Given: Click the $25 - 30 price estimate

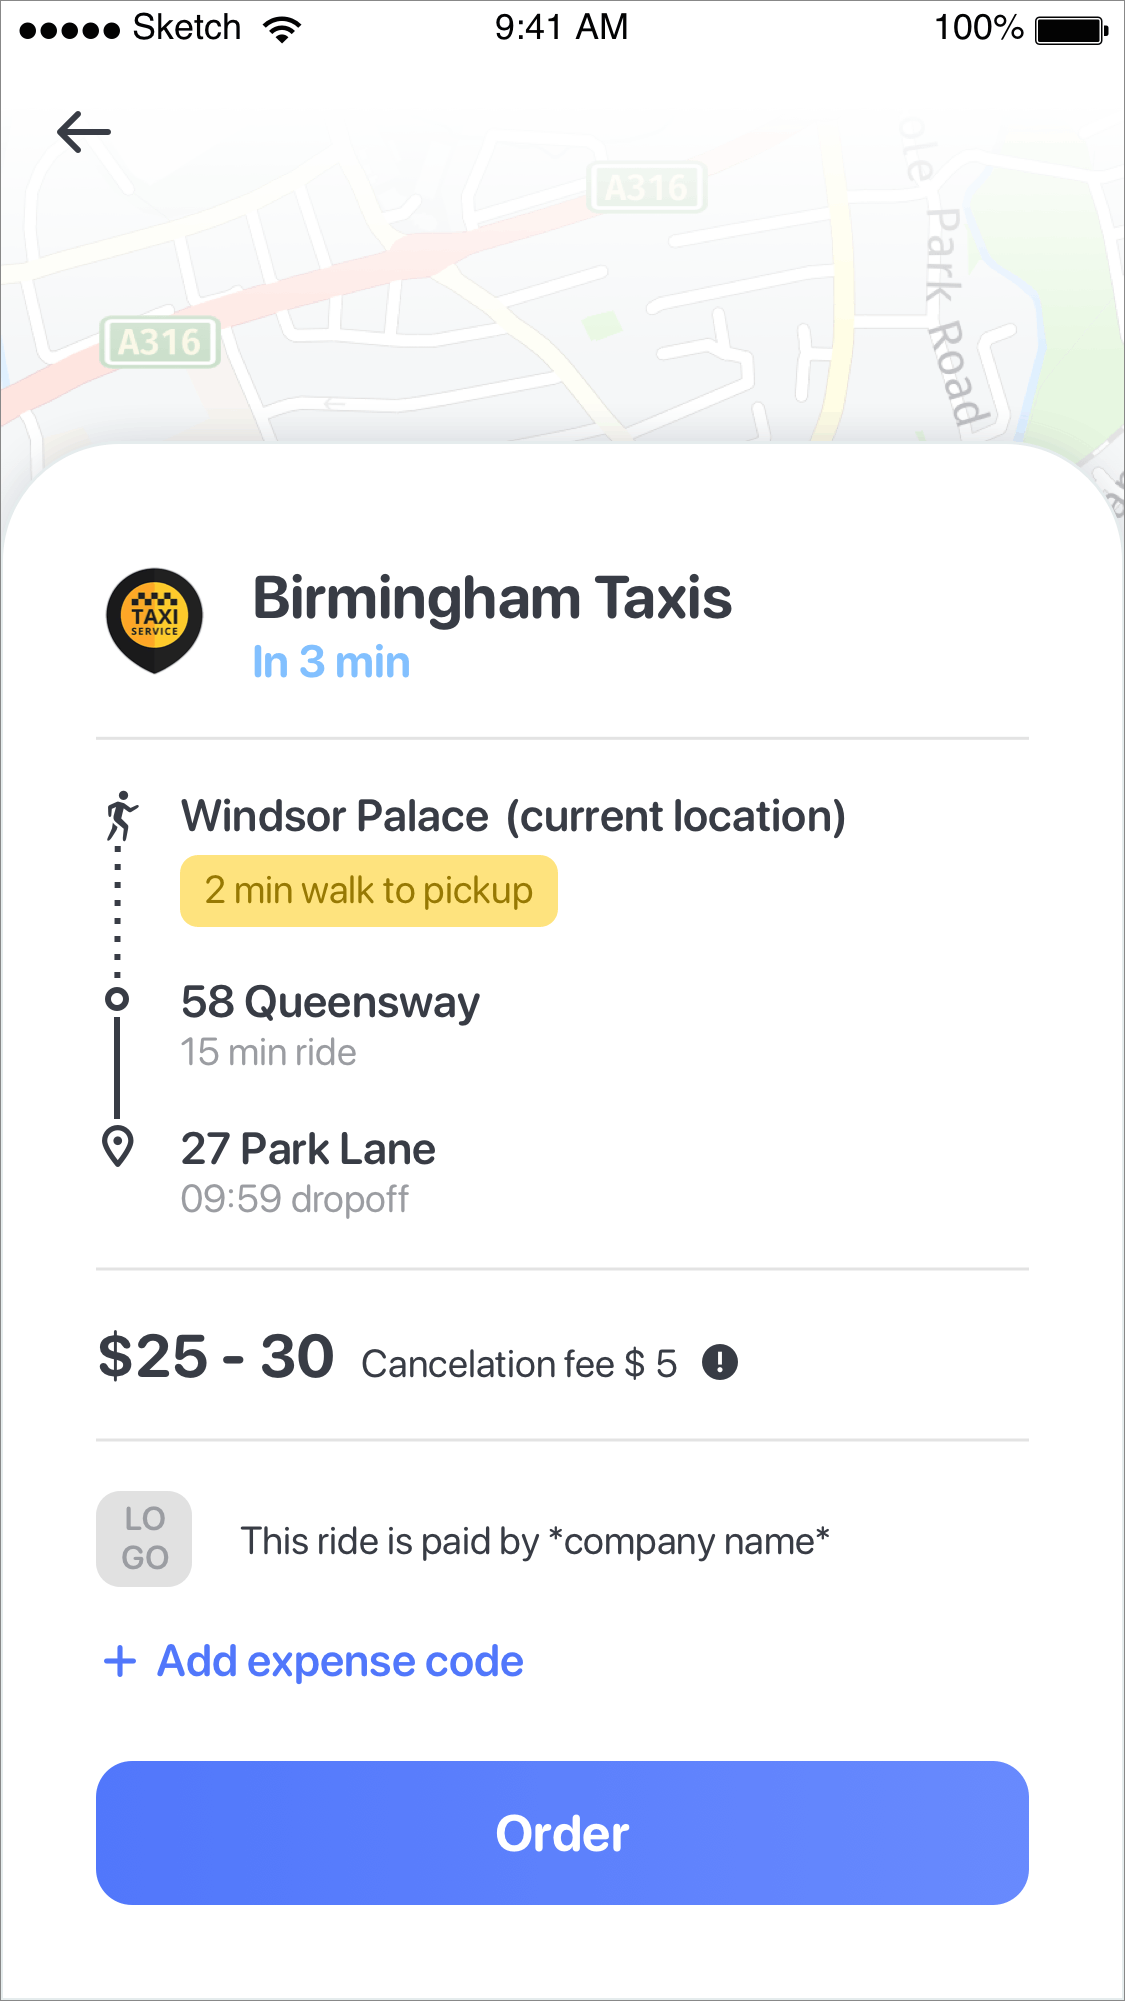Looking at the screenshot, I should (216, 1357).
